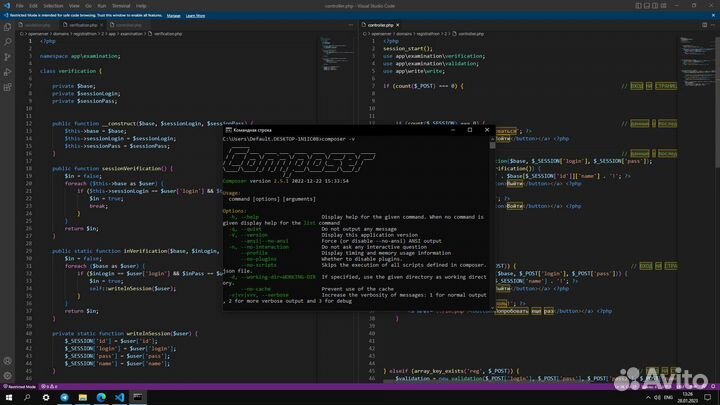Image resolution: width=720 pixels, height=405 pixels.
Task: Select controller.php tab in right group
Action: [380, 25]
